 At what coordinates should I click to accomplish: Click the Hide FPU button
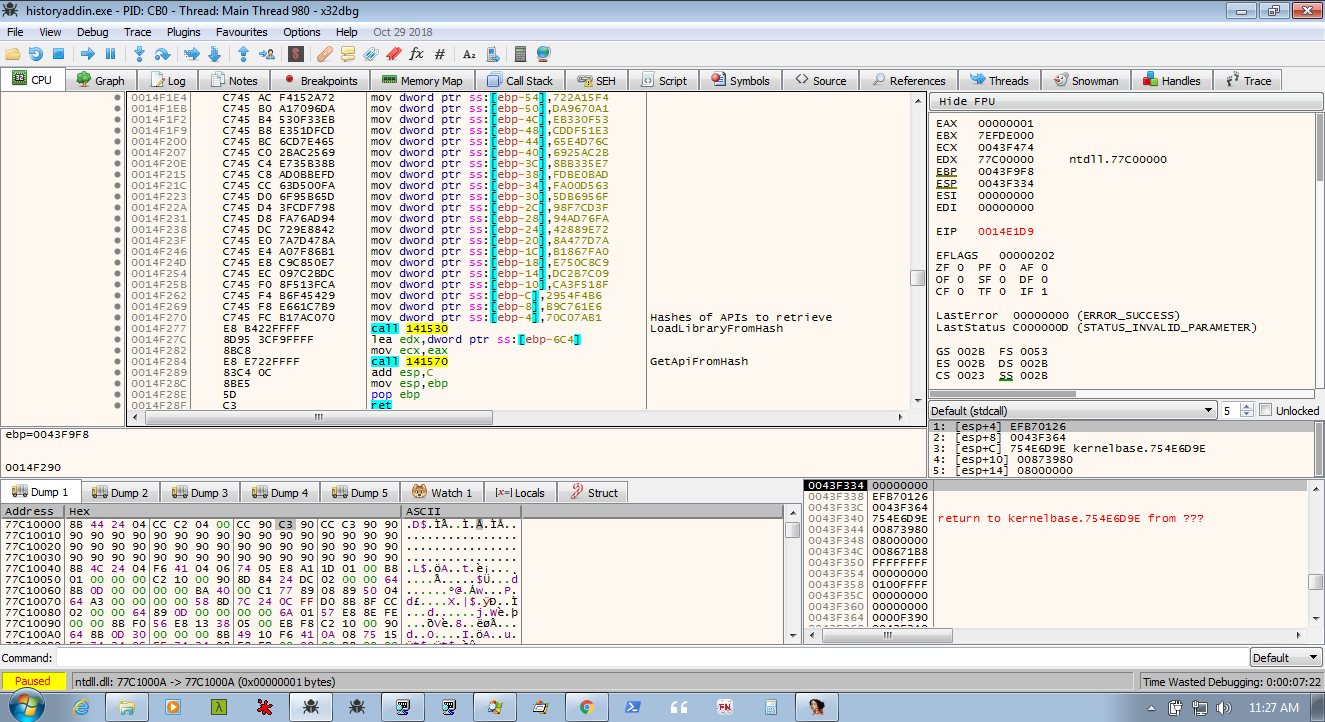(967, 102)
